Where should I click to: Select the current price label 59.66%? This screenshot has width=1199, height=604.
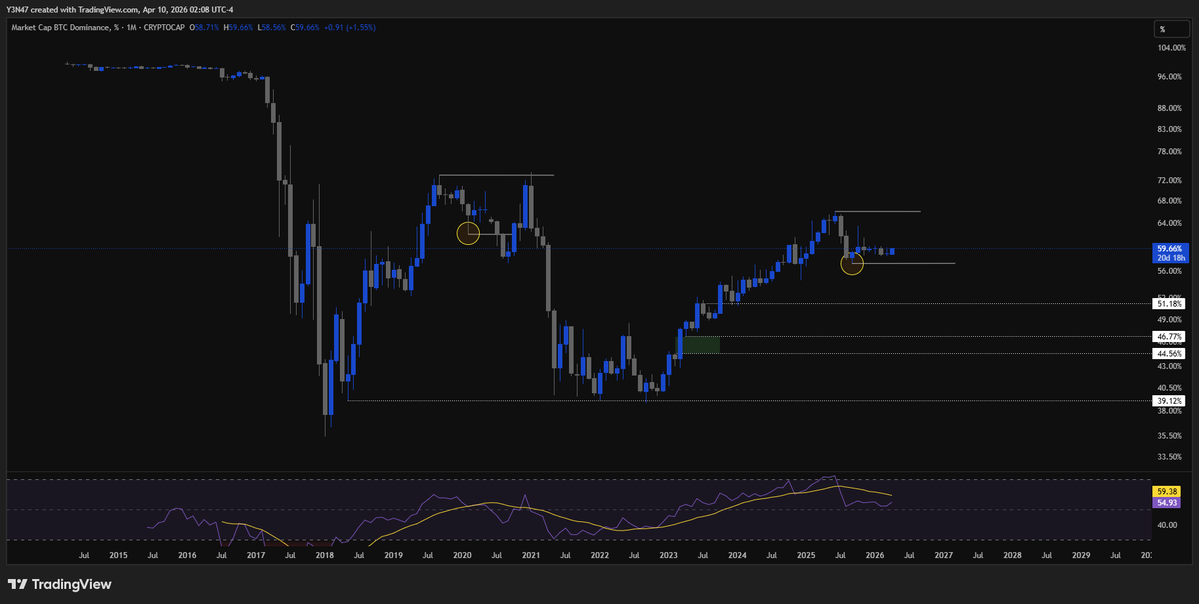coord(1170,248)
